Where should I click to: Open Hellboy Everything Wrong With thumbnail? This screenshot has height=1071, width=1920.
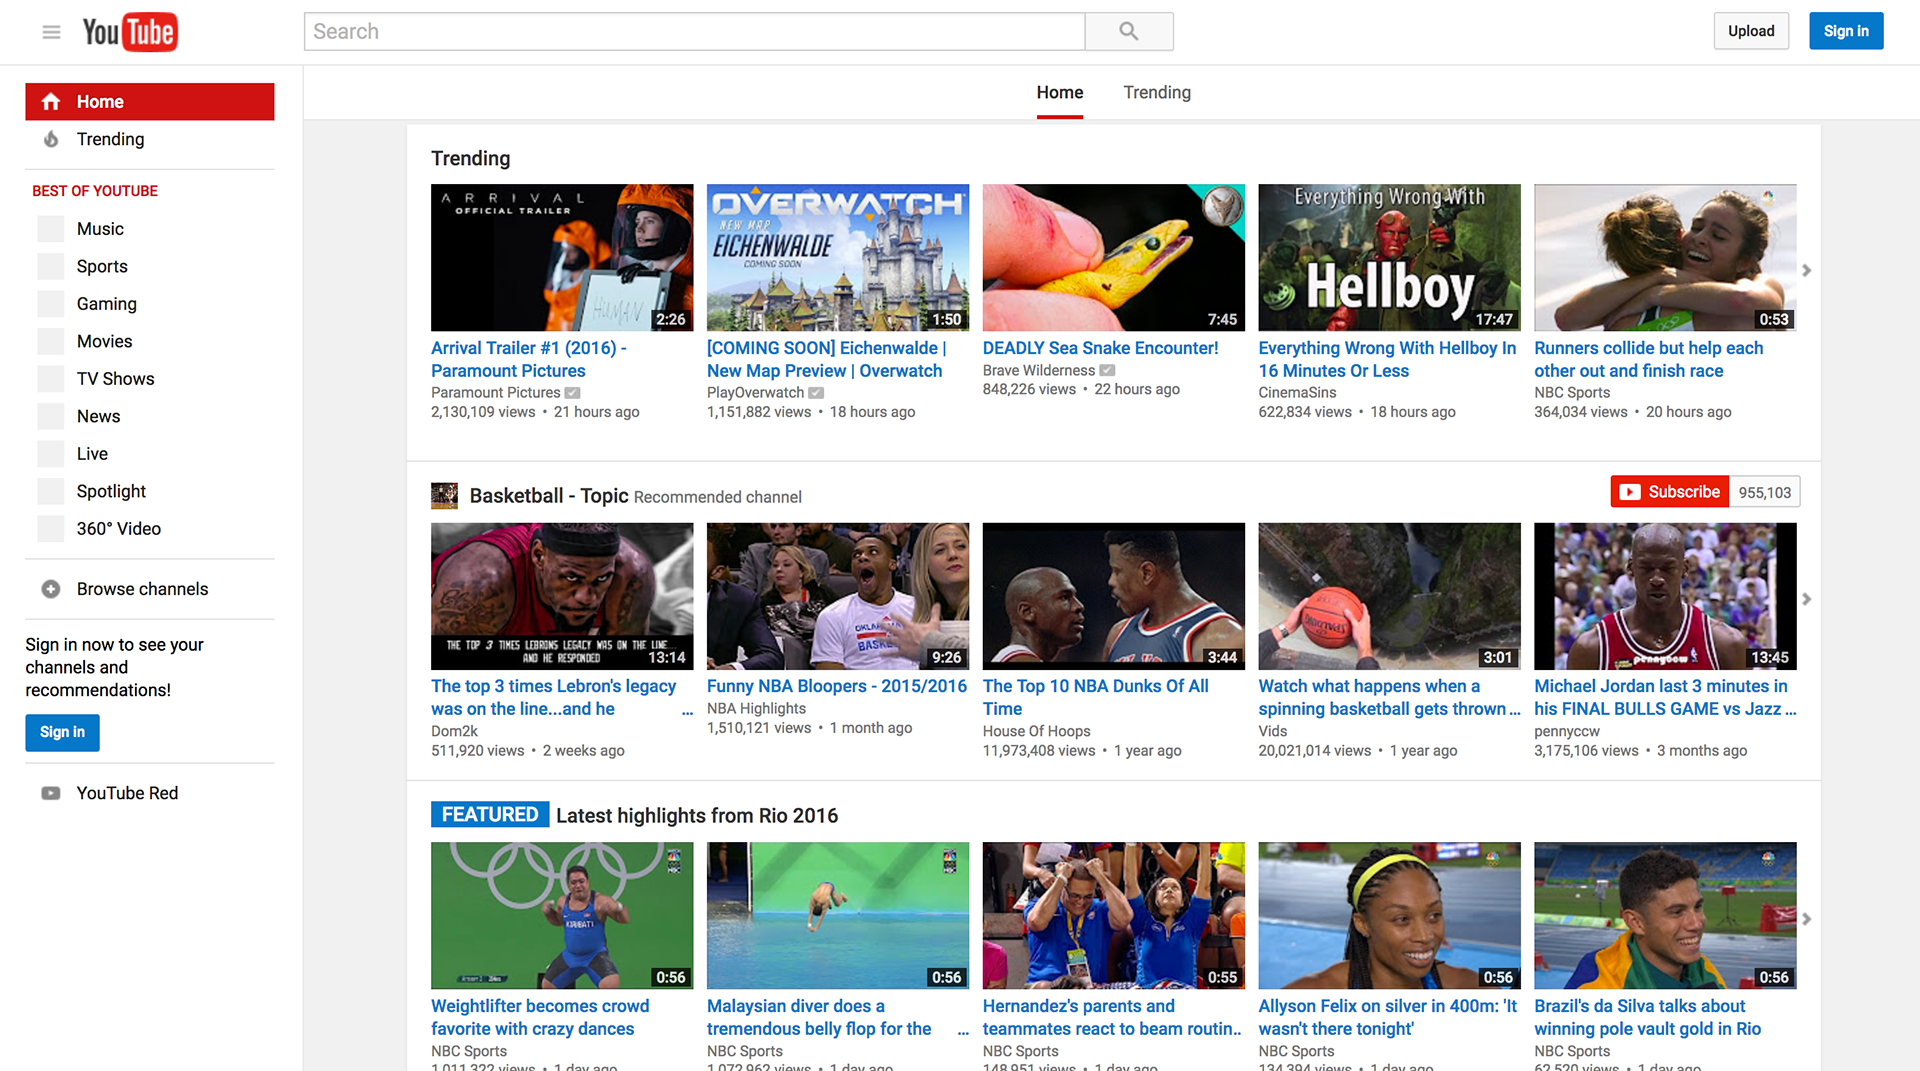point(1390,257)
